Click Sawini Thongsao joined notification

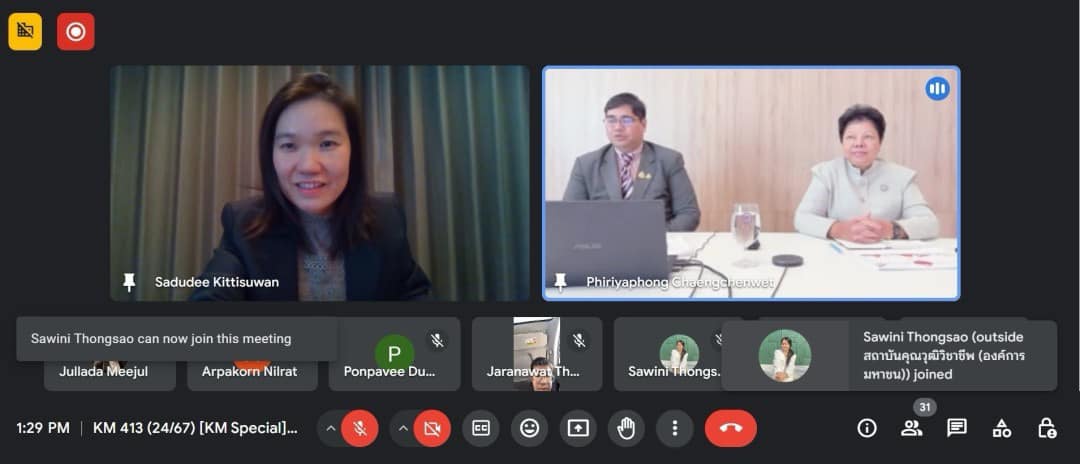[x=888, y=355]
